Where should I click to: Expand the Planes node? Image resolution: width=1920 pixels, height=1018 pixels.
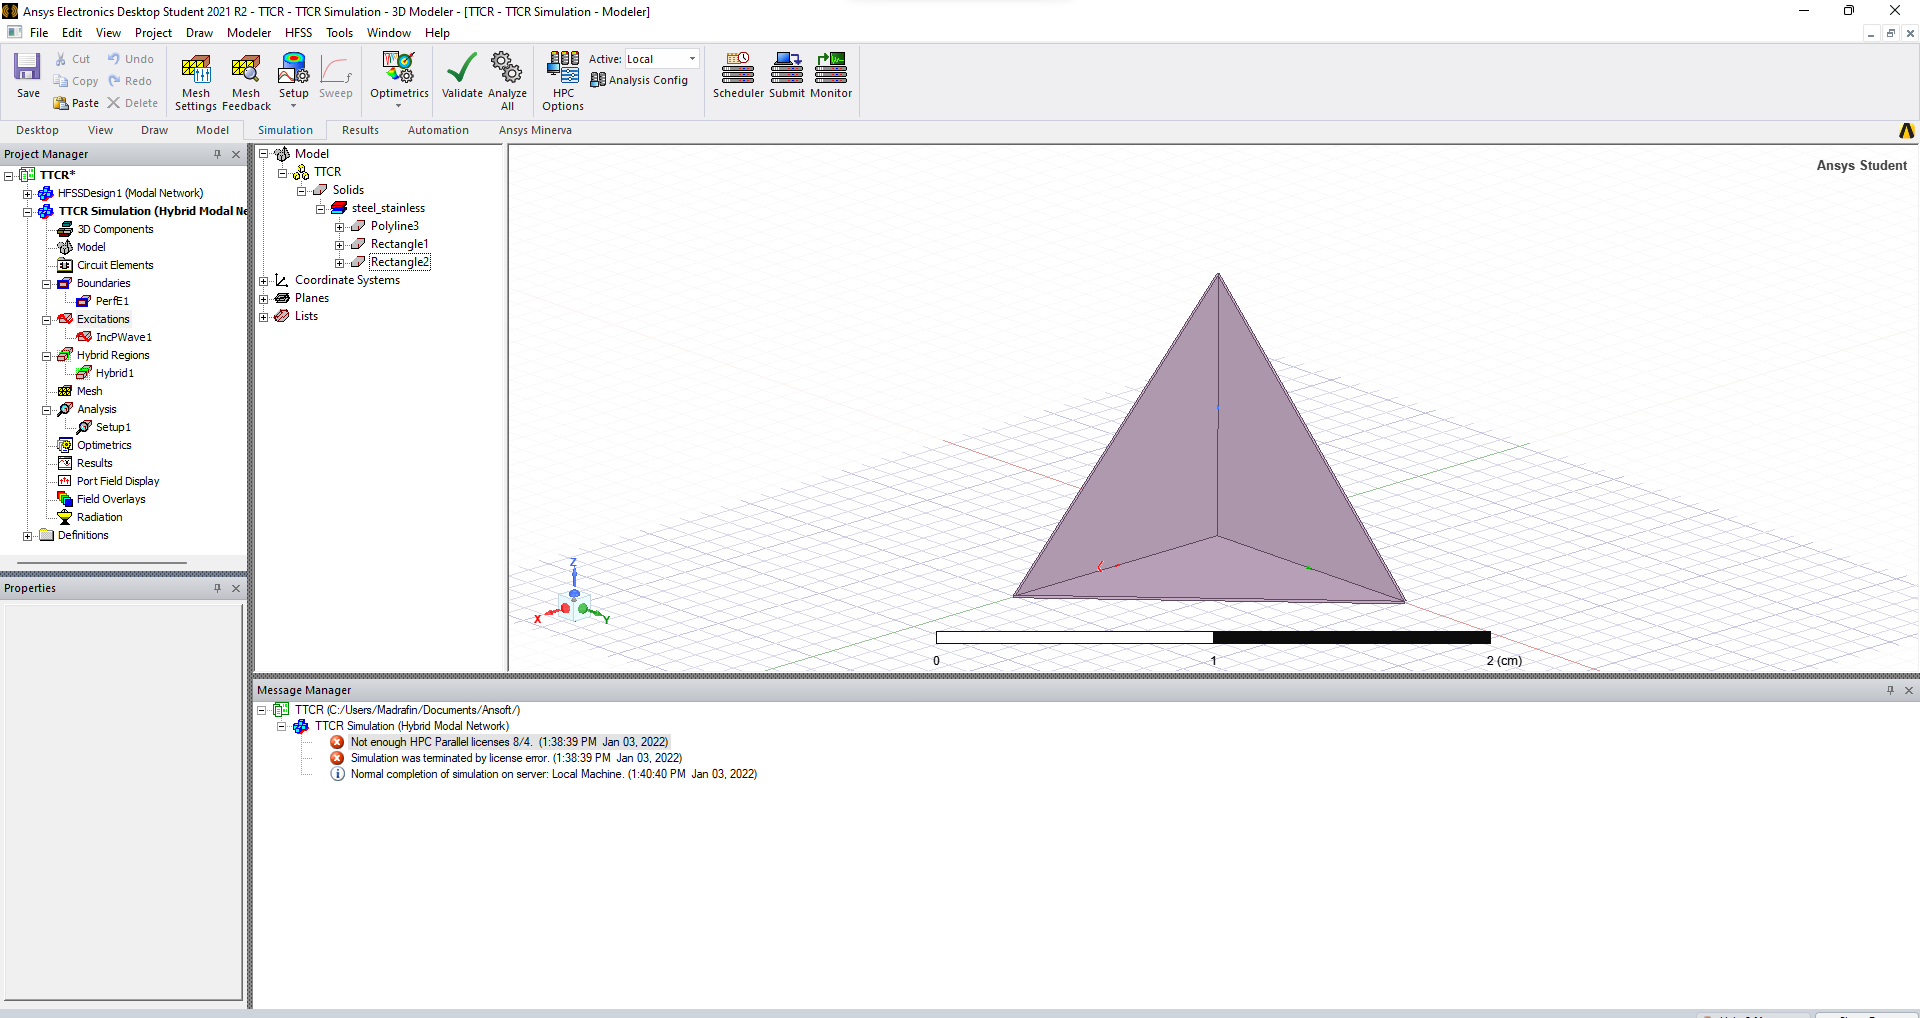click(264, 298)
